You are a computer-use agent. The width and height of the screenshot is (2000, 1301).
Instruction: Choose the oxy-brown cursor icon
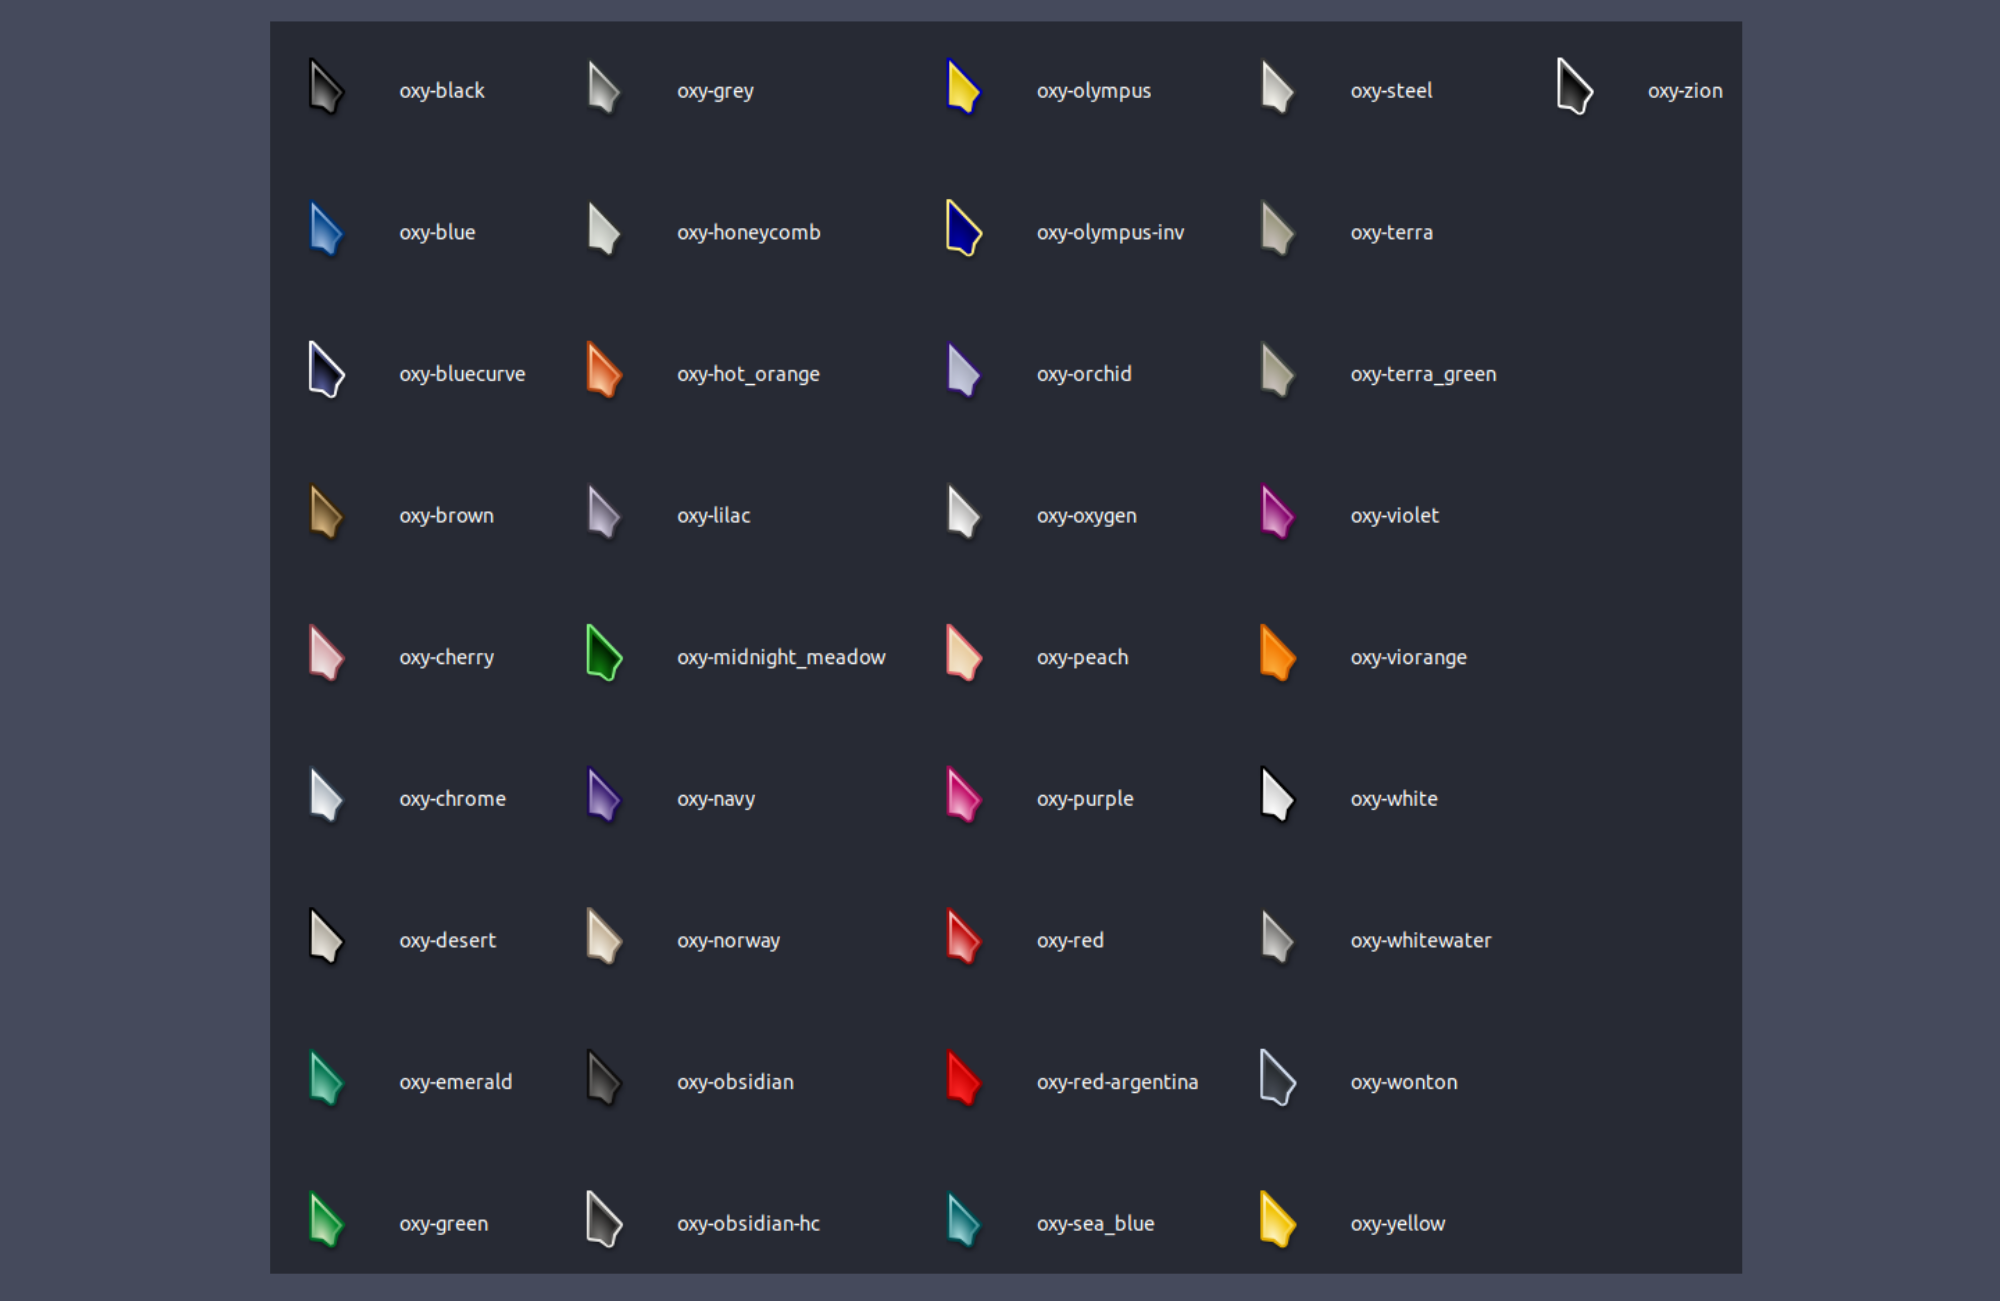click(326, 512)
